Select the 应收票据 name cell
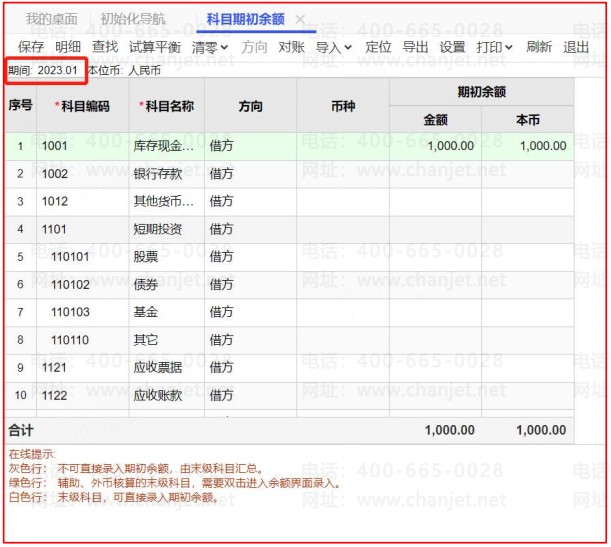611x547 pixels. tap(167, 368)
